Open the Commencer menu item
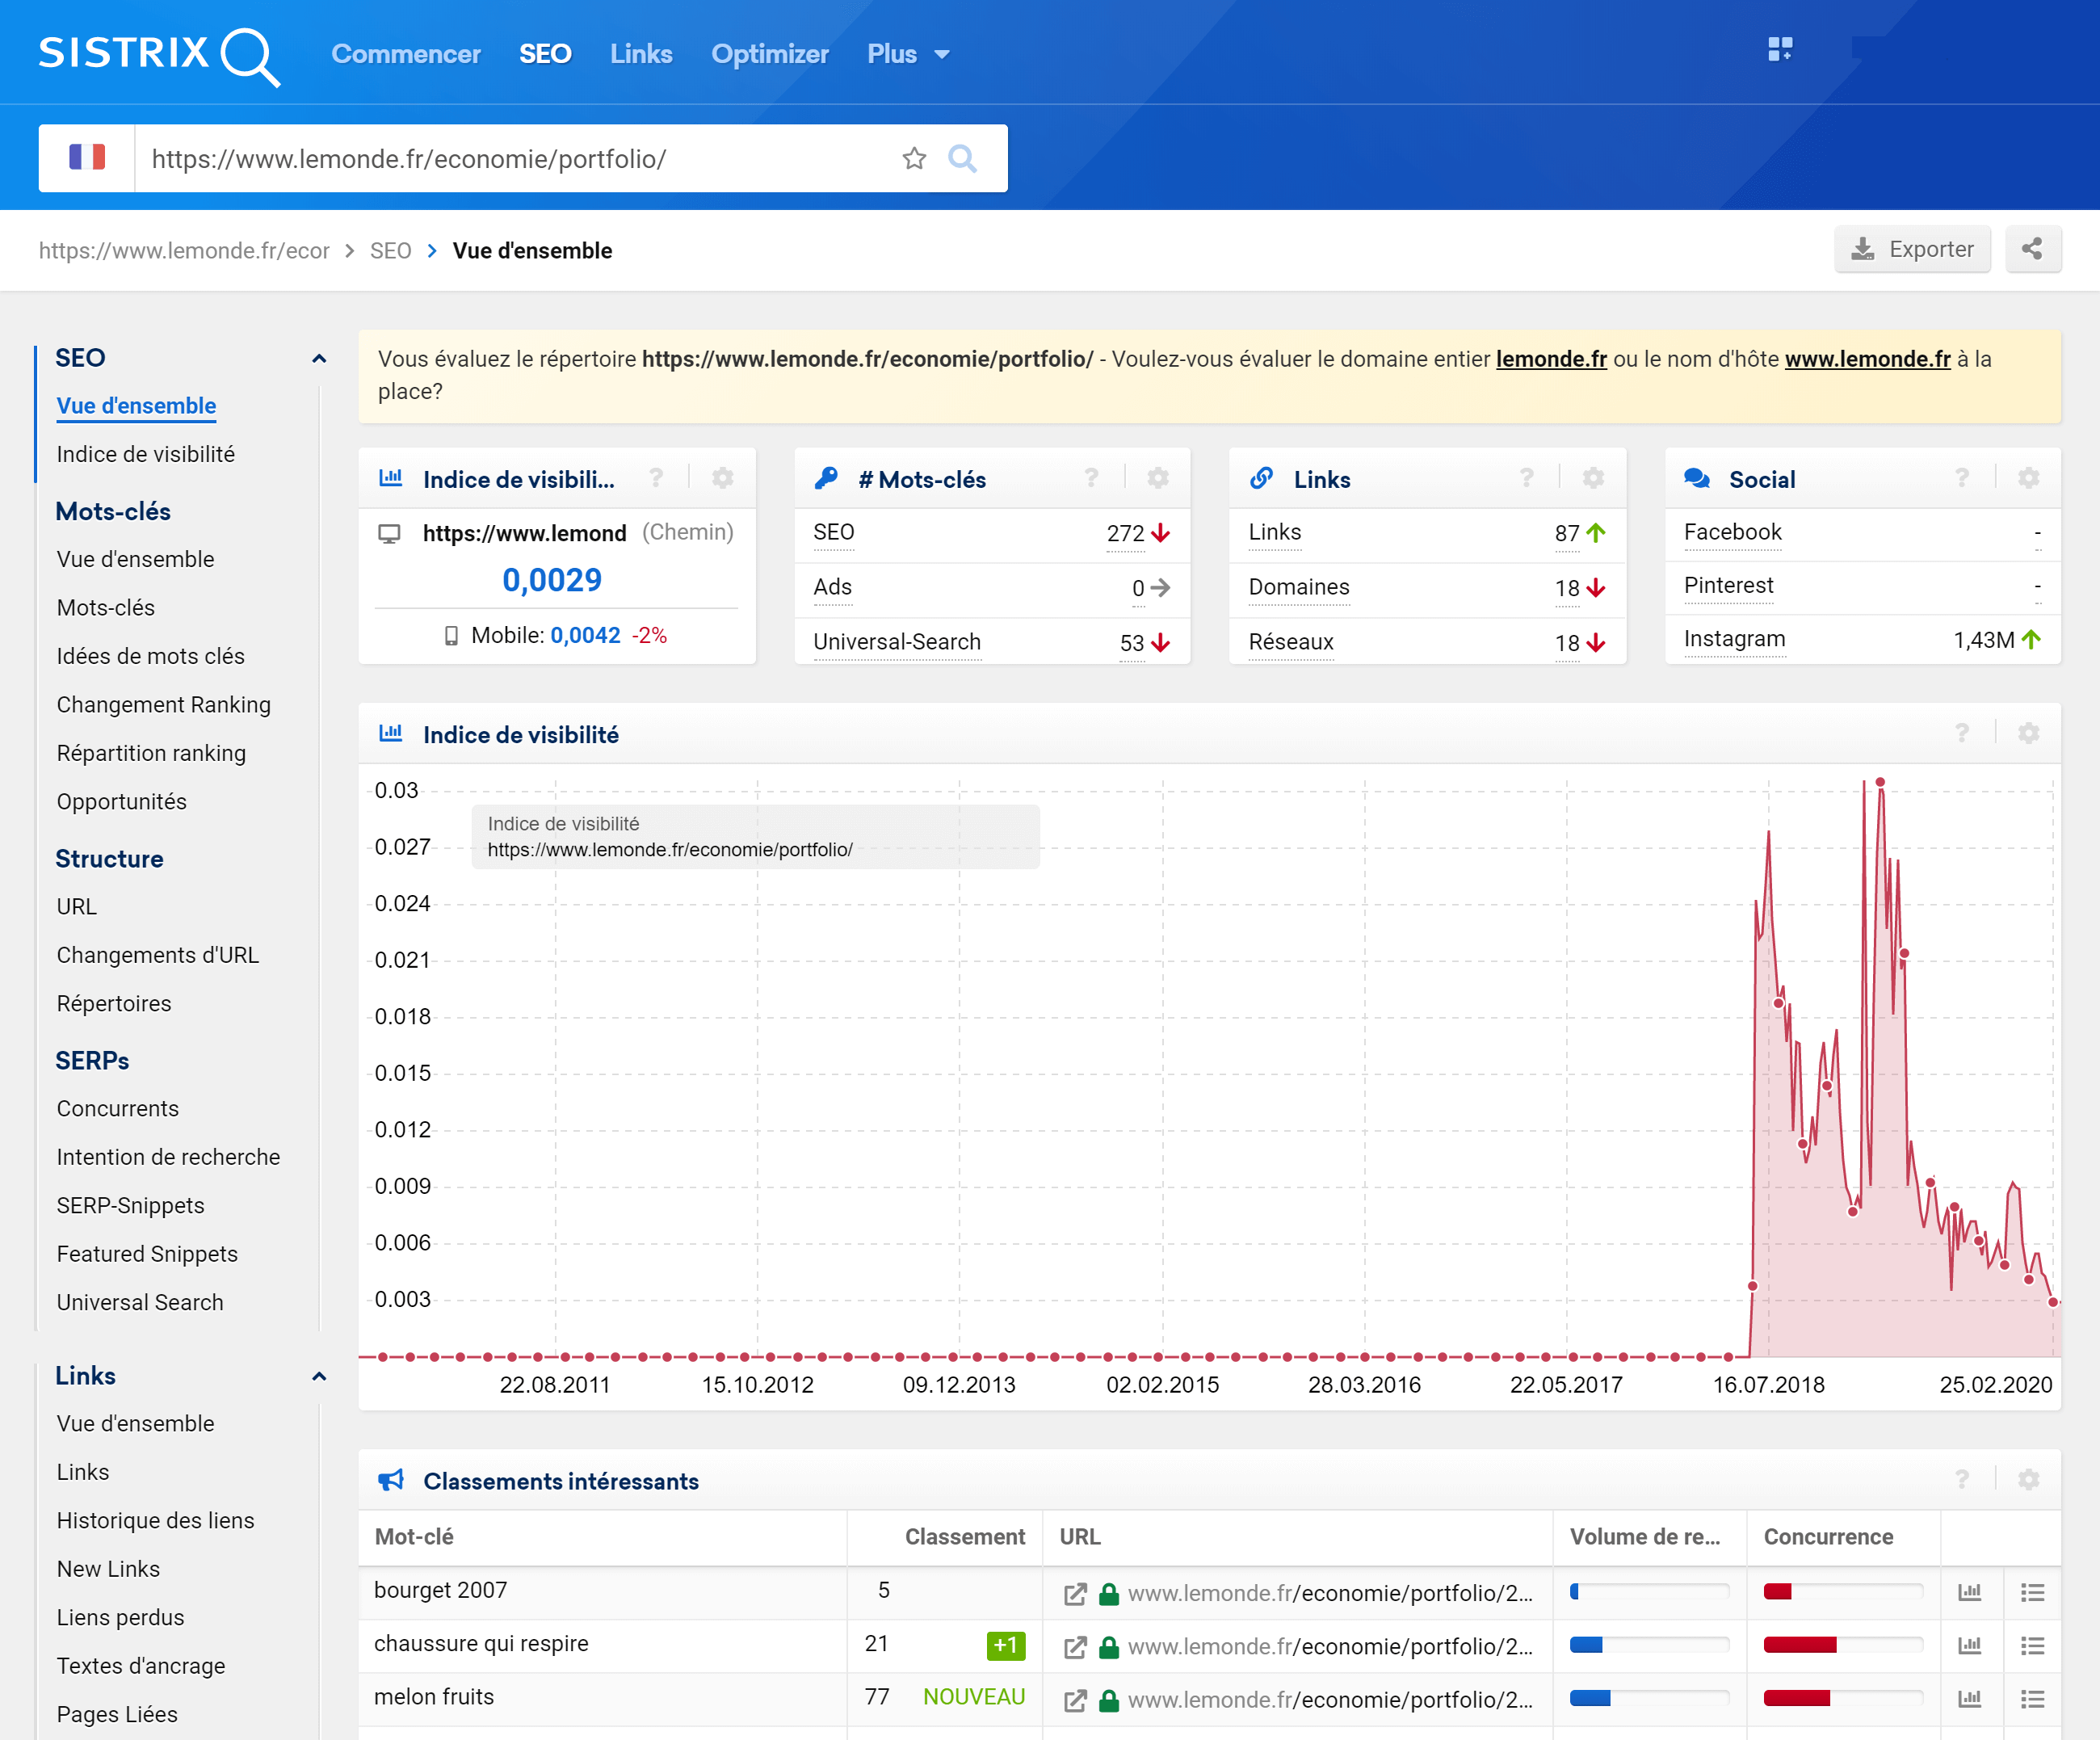Screen dimensions: 2100x1740 click(x=406, y=54)
